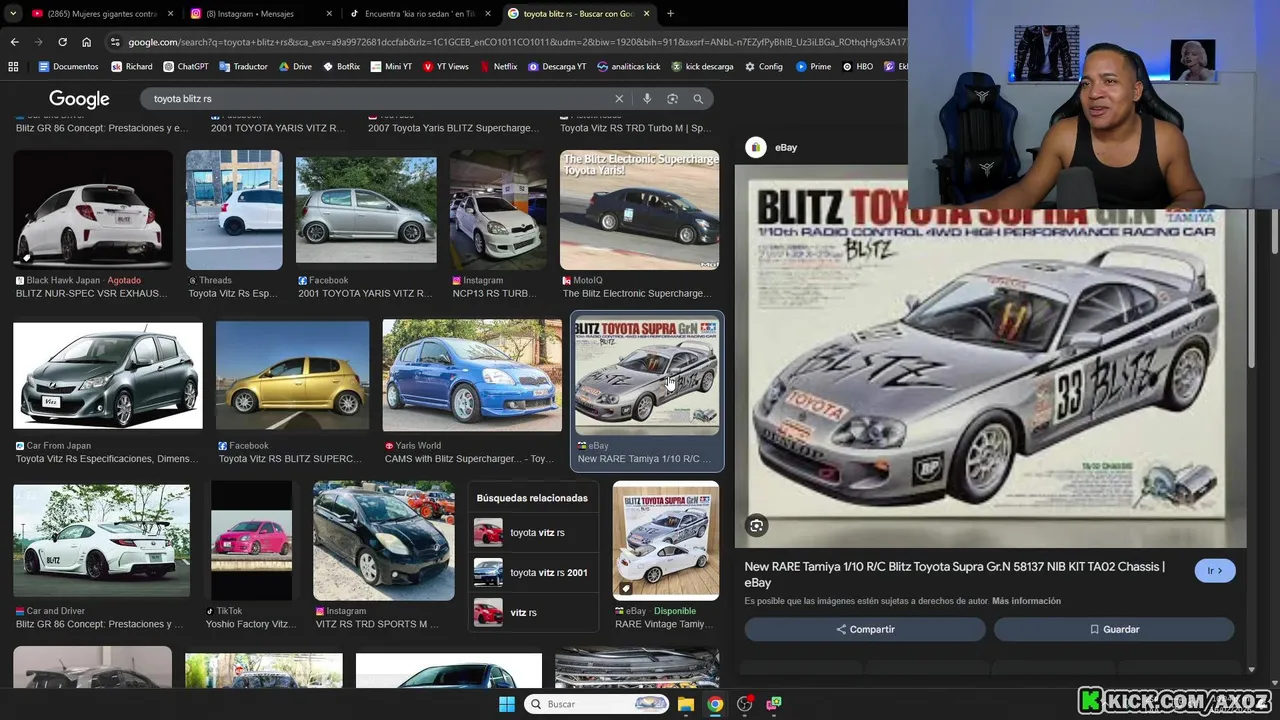
Task: Open the kick descarga bookmark
Action: pyautogui.click(x=703, y=66)
